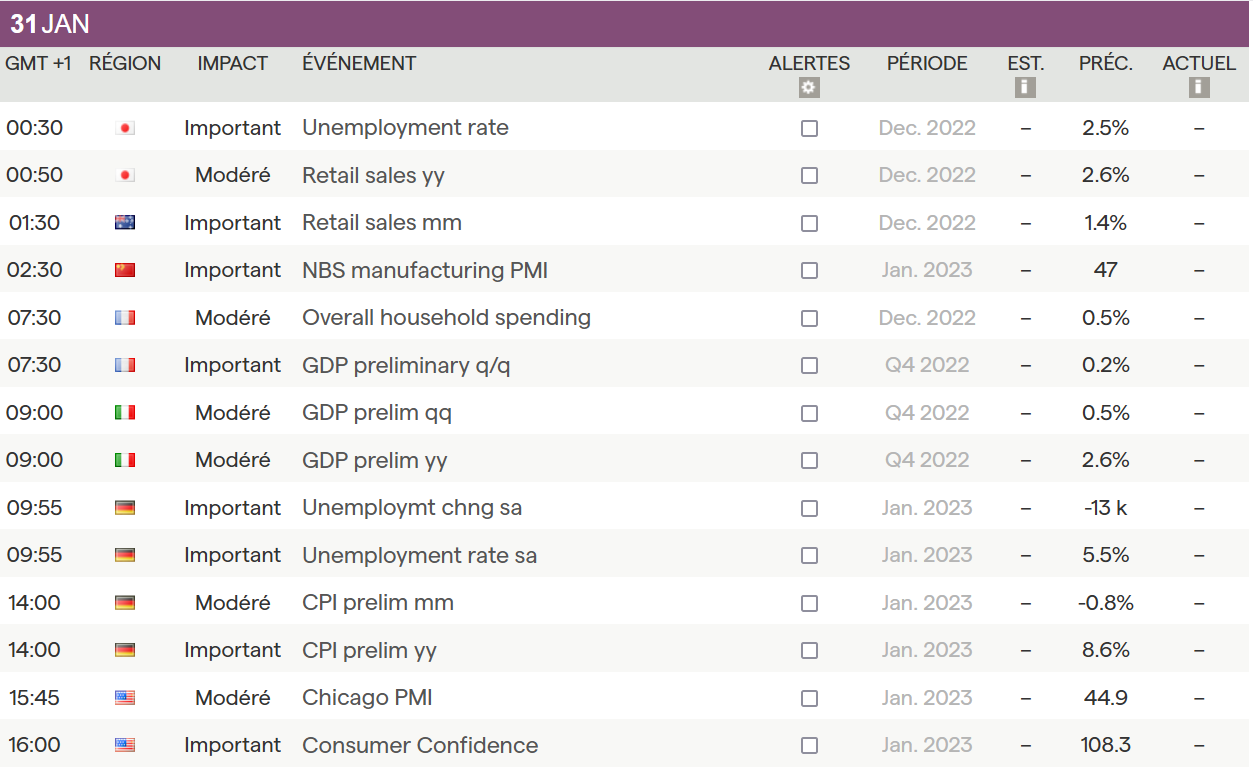
Task: Open the Overall household spending event
Action: point(446,318)
